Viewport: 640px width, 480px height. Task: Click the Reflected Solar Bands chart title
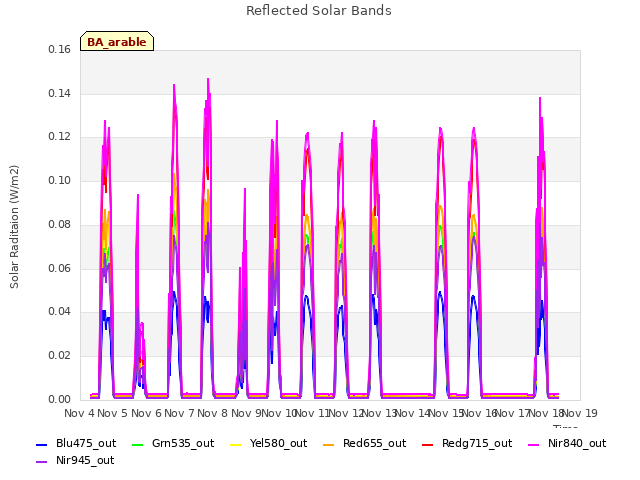pyautogui.click(x=319, y=11)
